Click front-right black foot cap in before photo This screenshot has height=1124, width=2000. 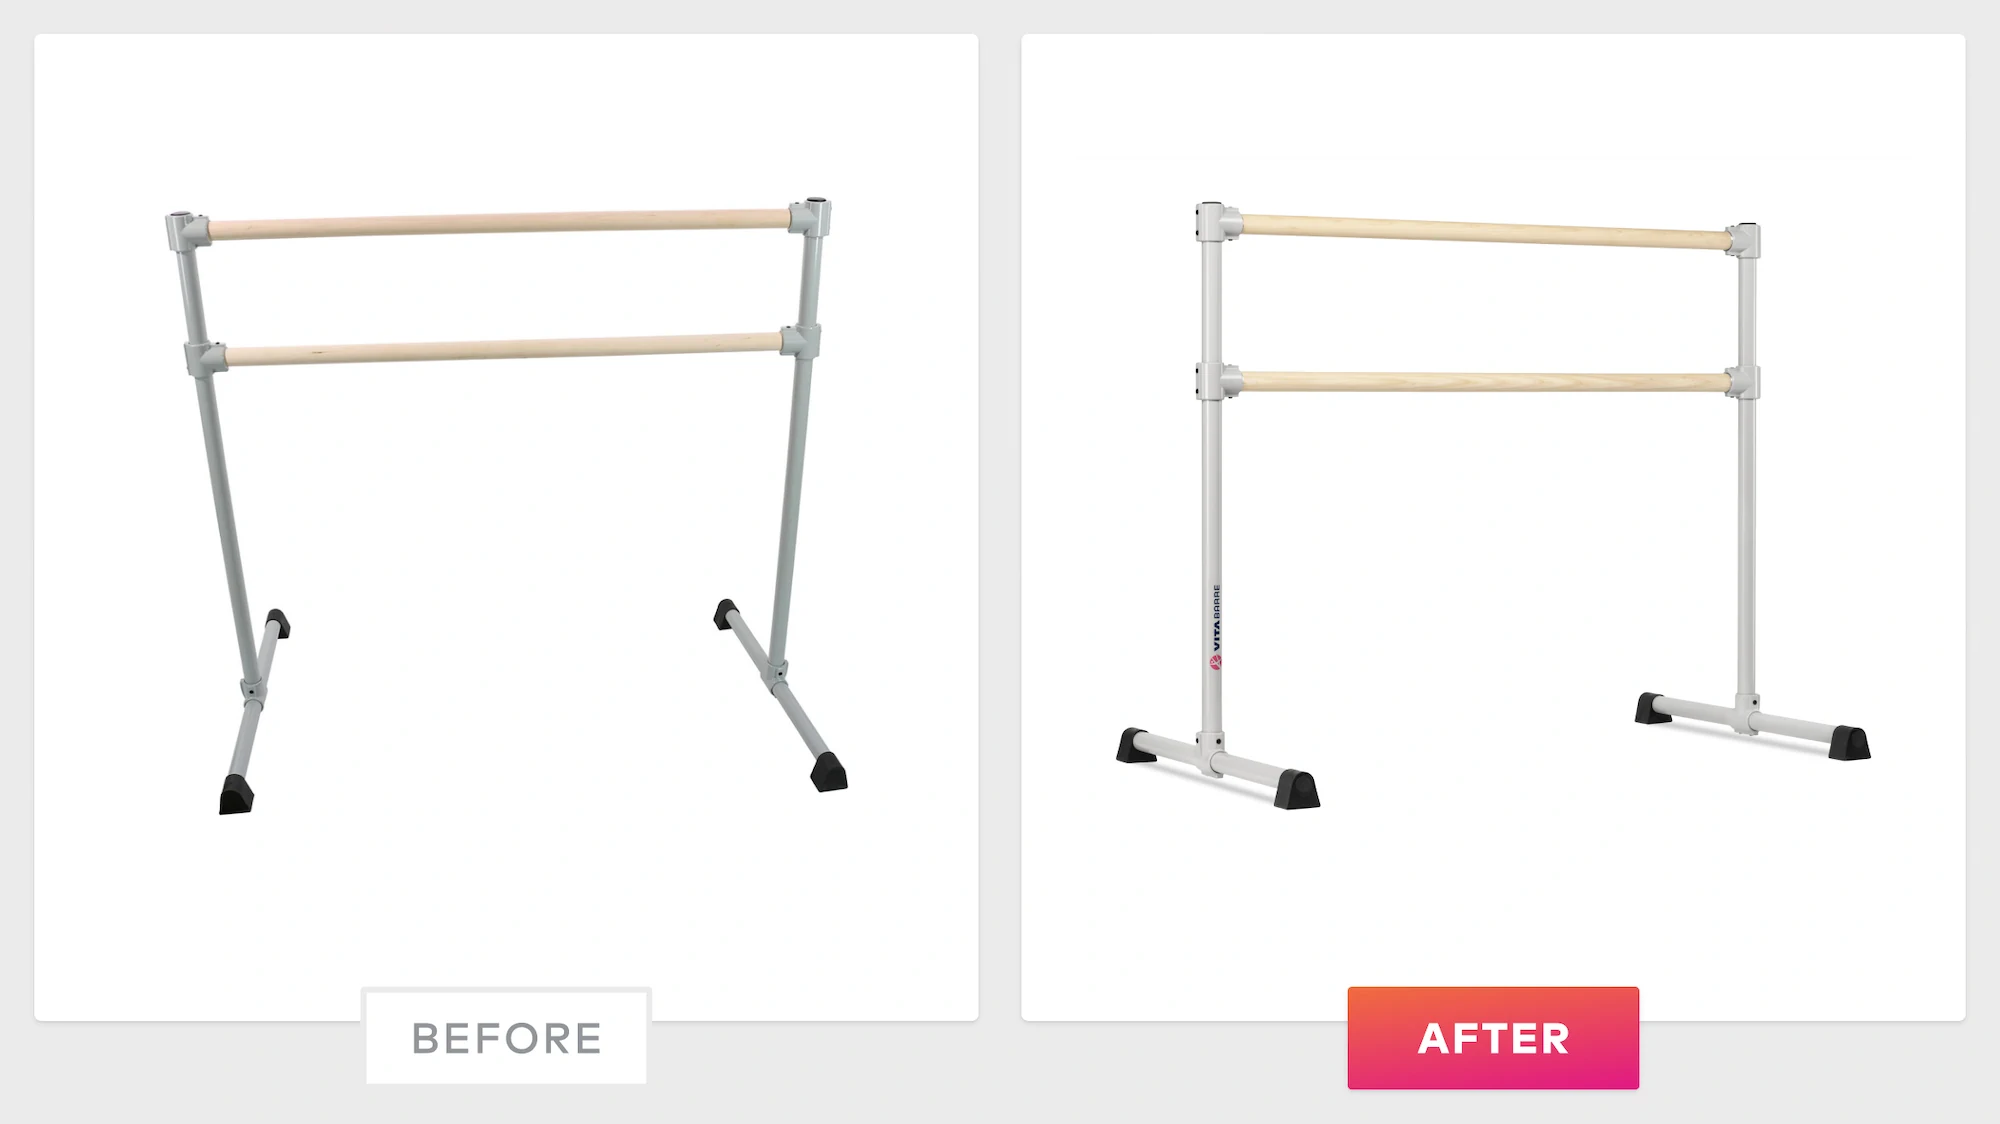[829, 773]
